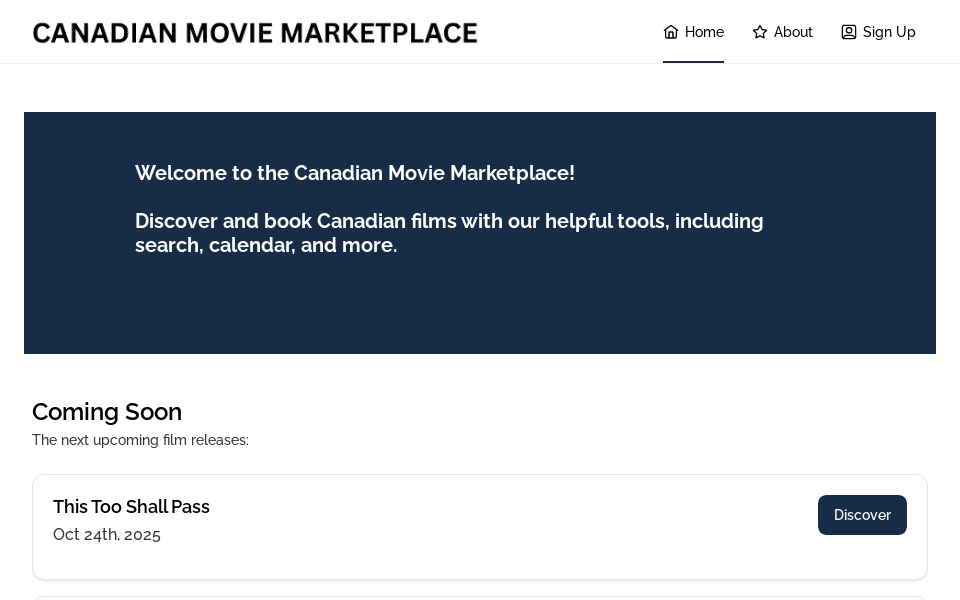
Task: Open the second film card below
Action: click(x=480, y=598)
